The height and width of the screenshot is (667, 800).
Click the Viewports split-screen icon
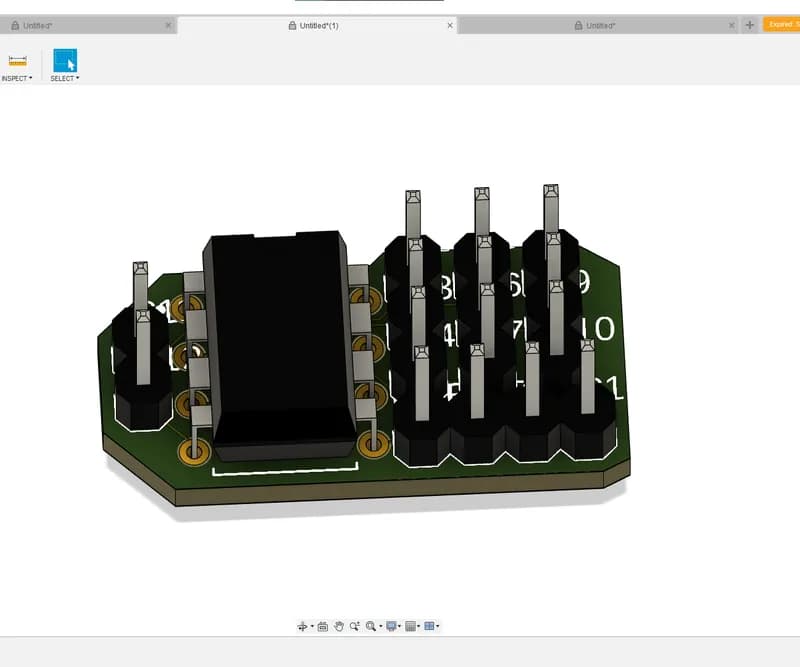tap(430, 626)
